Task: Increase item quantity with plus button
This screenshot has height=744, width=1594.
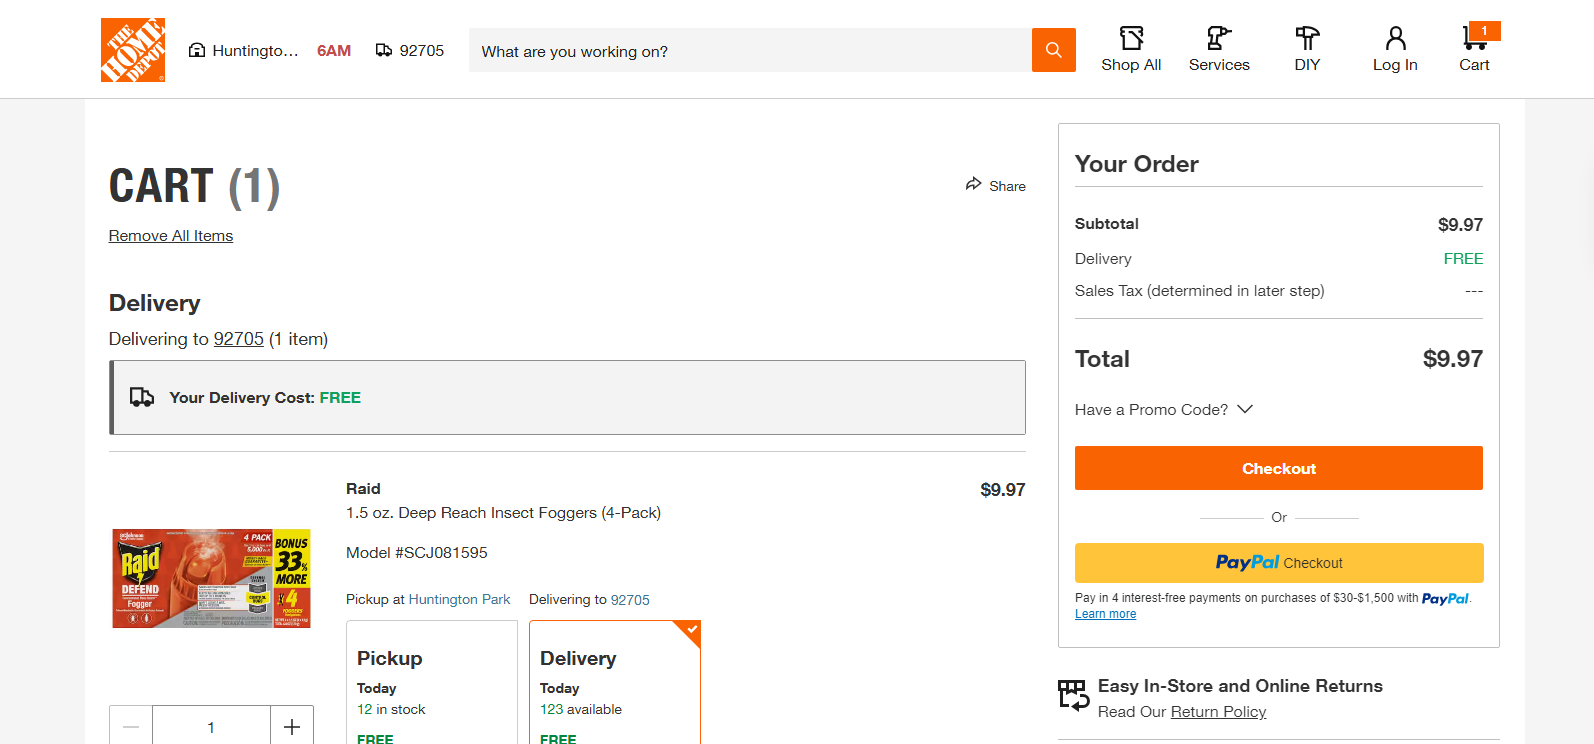Action: click(x=292, y=727)
